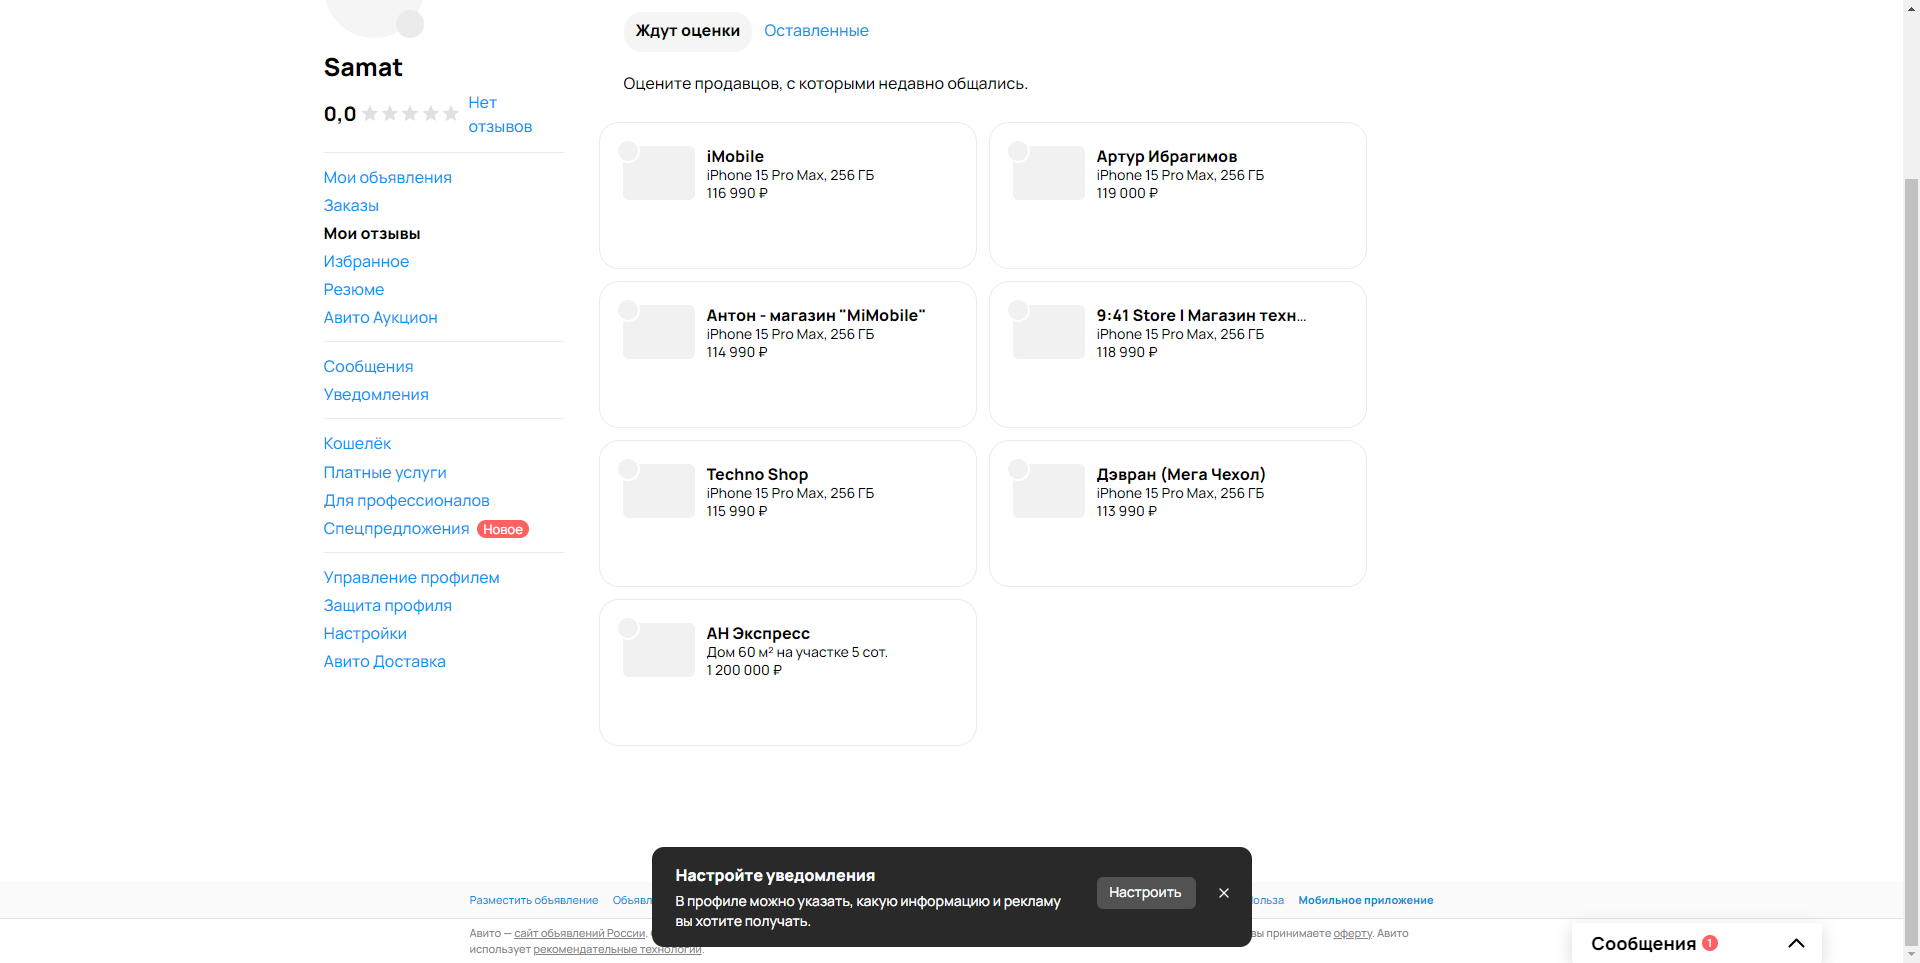Open Сообщения in the profile menu
Image resolution: width=1920 pixels, height=963 pixels.
coord(368,366)
